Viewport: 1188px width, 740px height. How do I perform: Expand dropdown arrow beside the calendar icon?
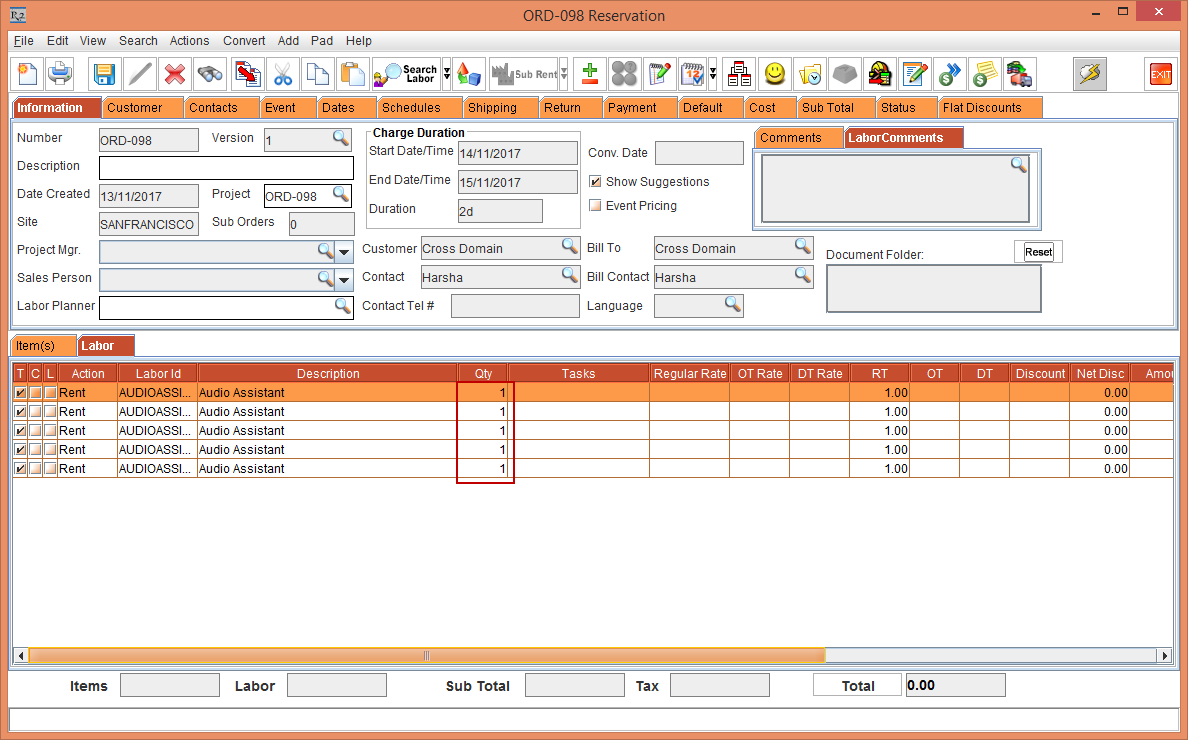[x=712, y=74]
